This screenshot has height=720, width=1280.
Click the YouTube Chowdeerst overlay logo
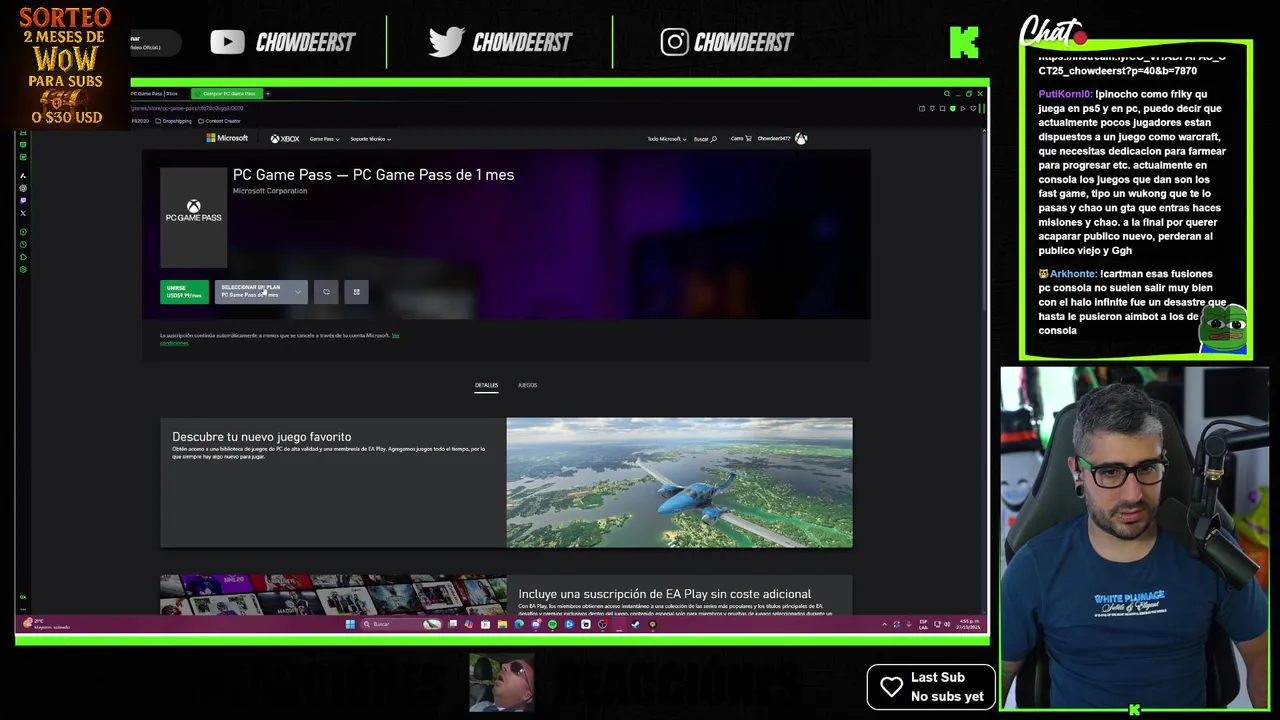283,42
